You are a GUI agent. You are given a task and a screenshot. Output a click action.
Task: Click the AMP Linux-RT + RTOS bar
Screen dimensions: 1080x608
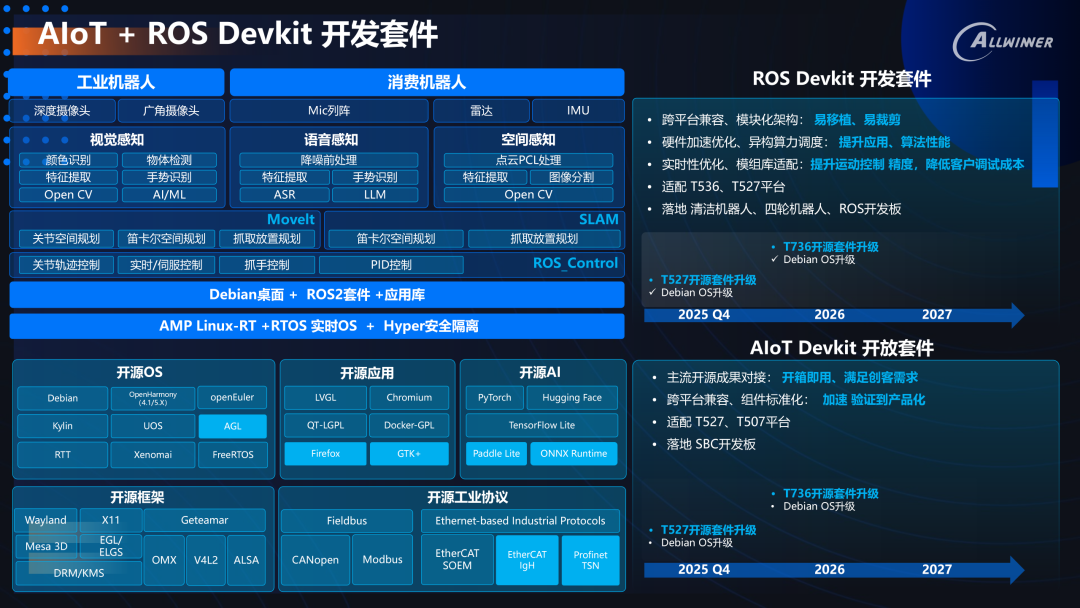(x=317, y=326)
